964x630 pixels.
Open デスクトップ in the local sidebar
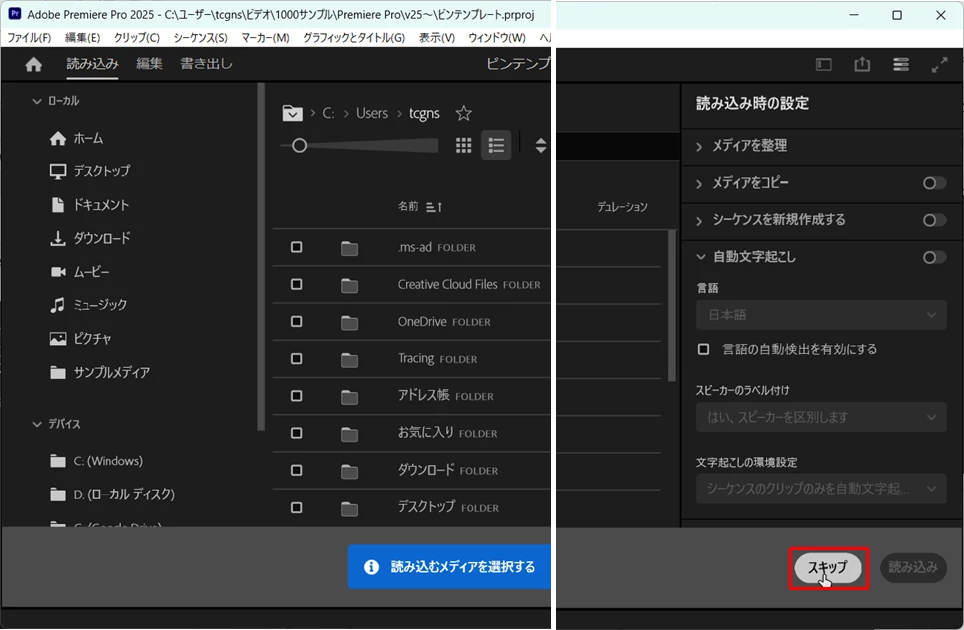coord(90,171)
